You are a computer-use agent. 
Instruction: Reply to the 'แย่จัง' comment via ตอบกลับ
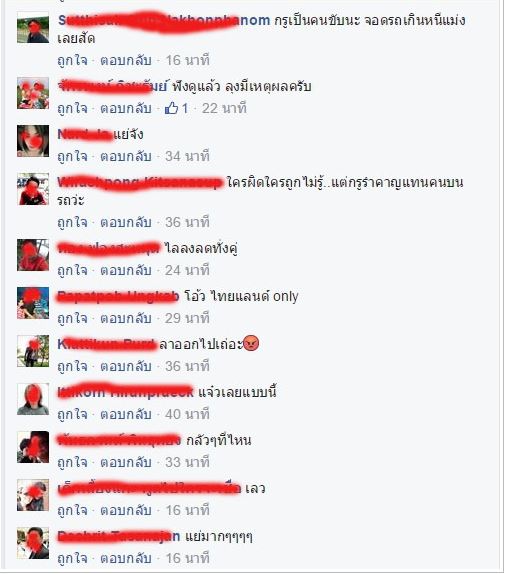click(x=126, y=157)
